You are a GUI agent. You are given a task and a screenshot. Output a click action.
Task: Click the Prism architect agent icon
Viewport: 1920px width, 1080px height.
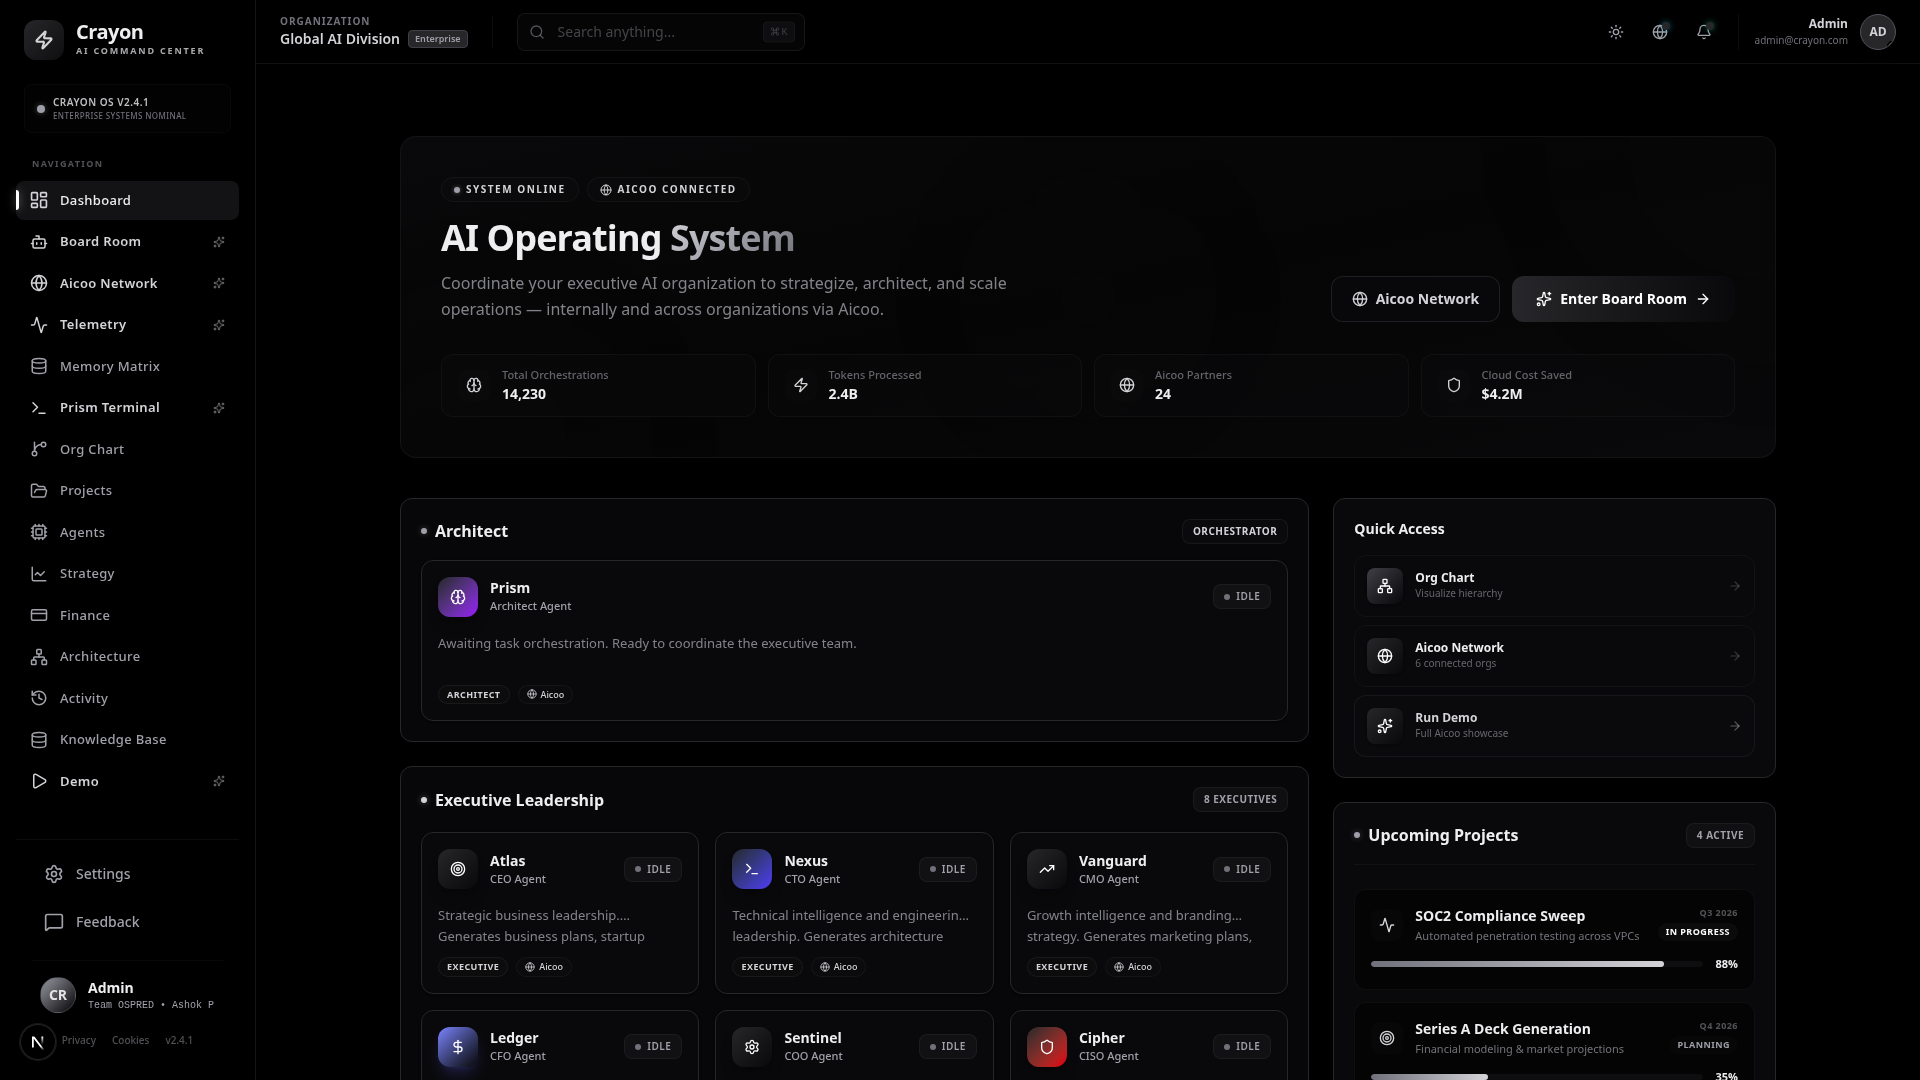pos(458,597)
